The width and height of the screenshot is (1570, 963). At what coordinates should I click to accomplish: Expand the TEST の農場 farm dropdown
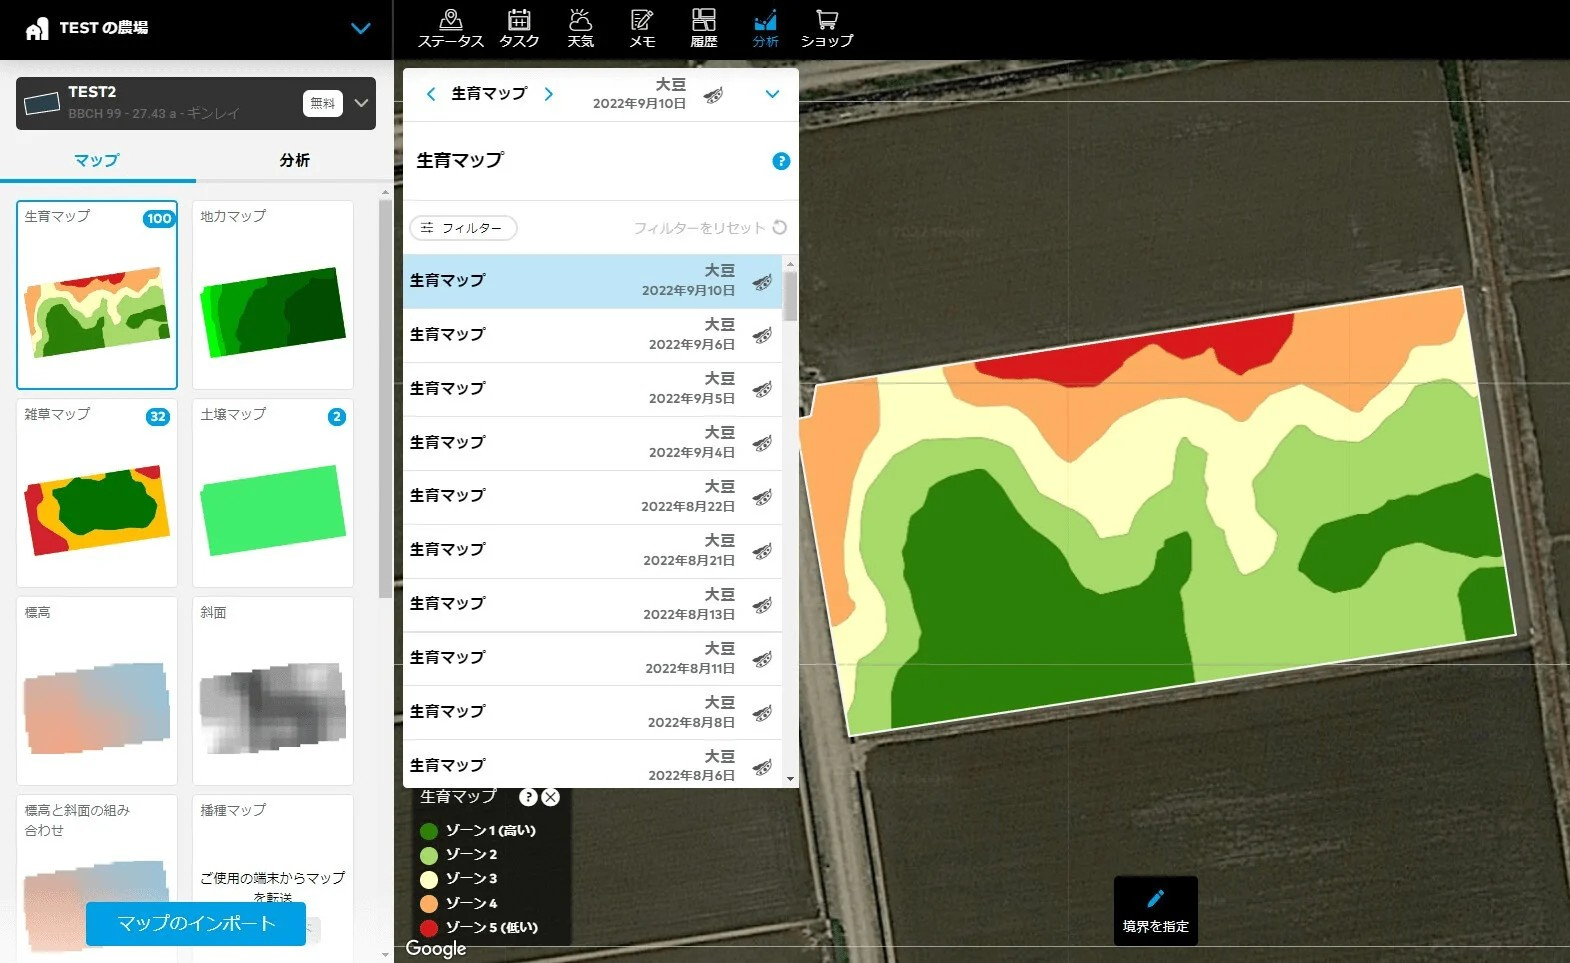361,28
